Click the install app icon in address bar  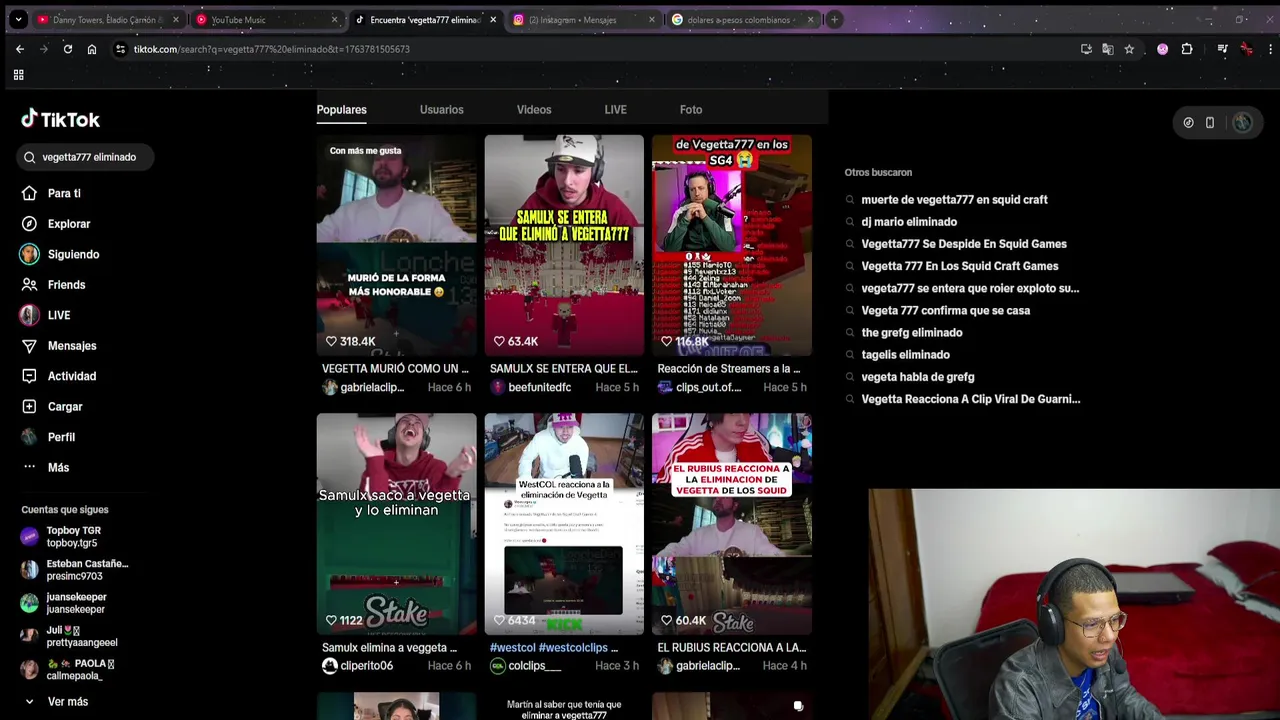click(1086, 49)
